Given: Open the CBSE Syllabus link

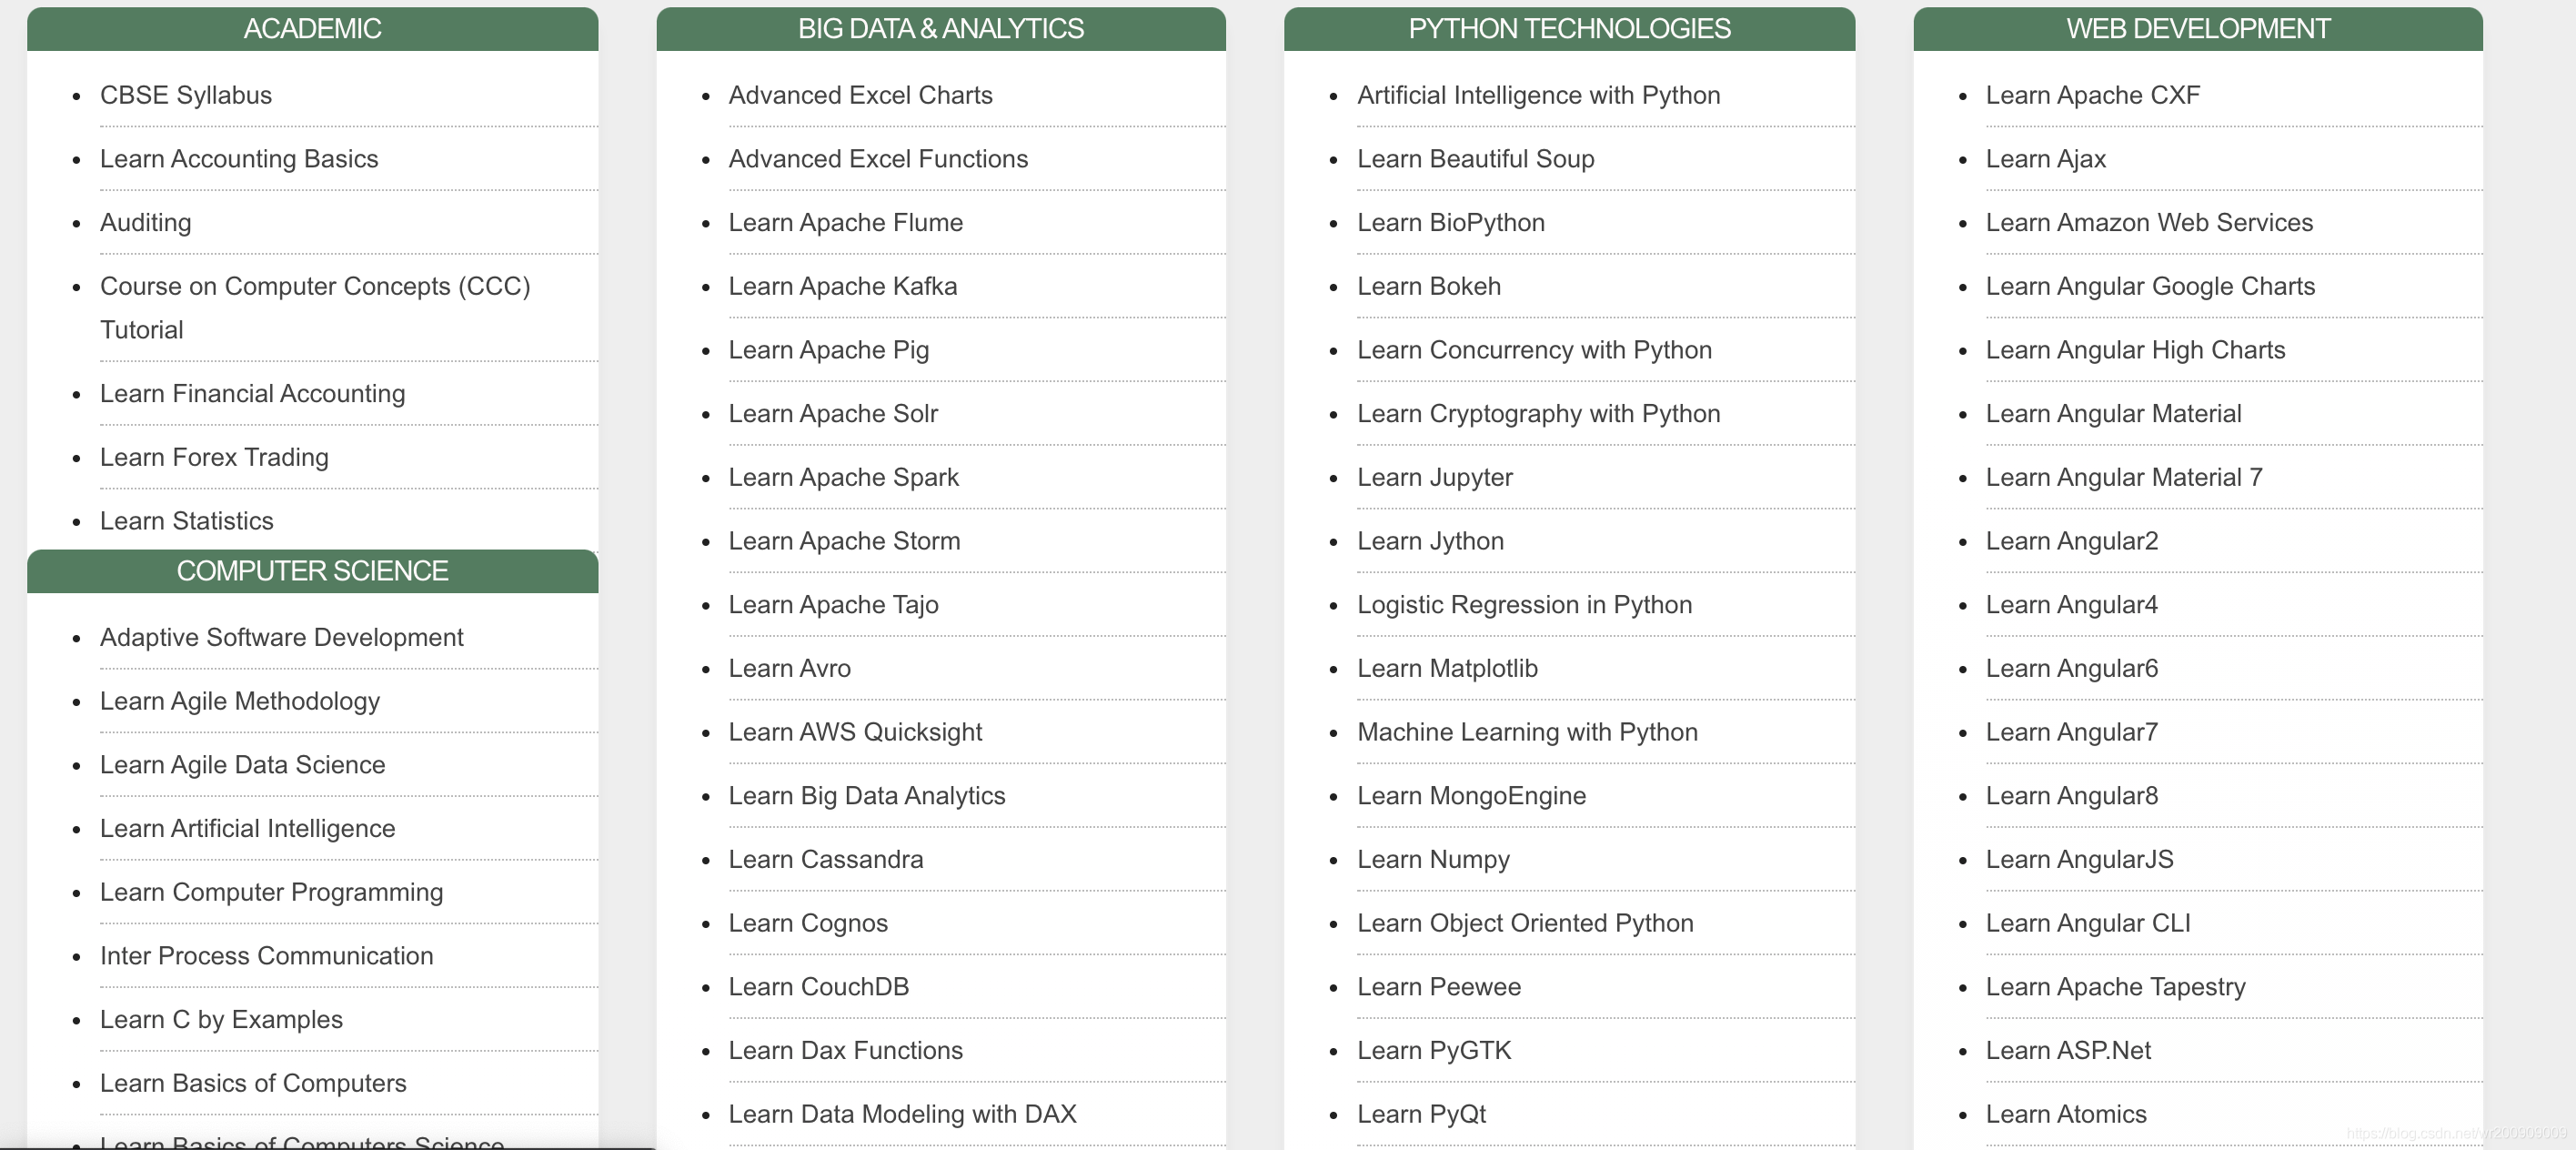Looking at the screenshot, I should tap(186, 95).
